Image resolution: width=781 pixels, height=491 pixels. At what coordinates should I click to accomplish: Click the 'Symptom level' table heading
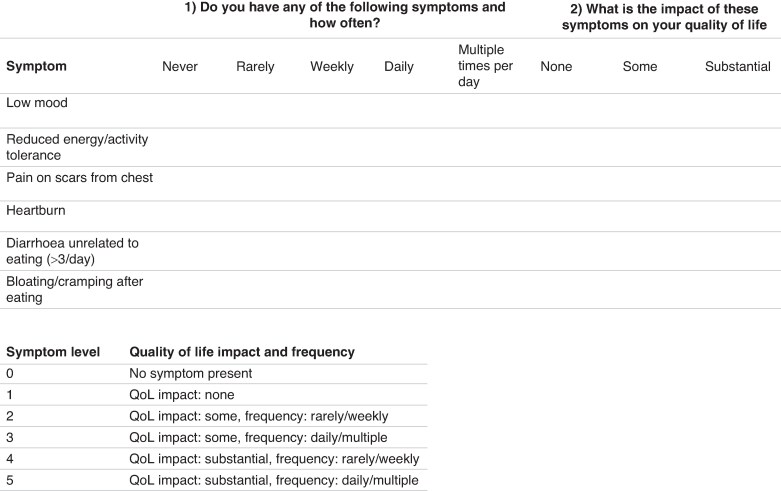pyautogui.click(x=53, y=352)
